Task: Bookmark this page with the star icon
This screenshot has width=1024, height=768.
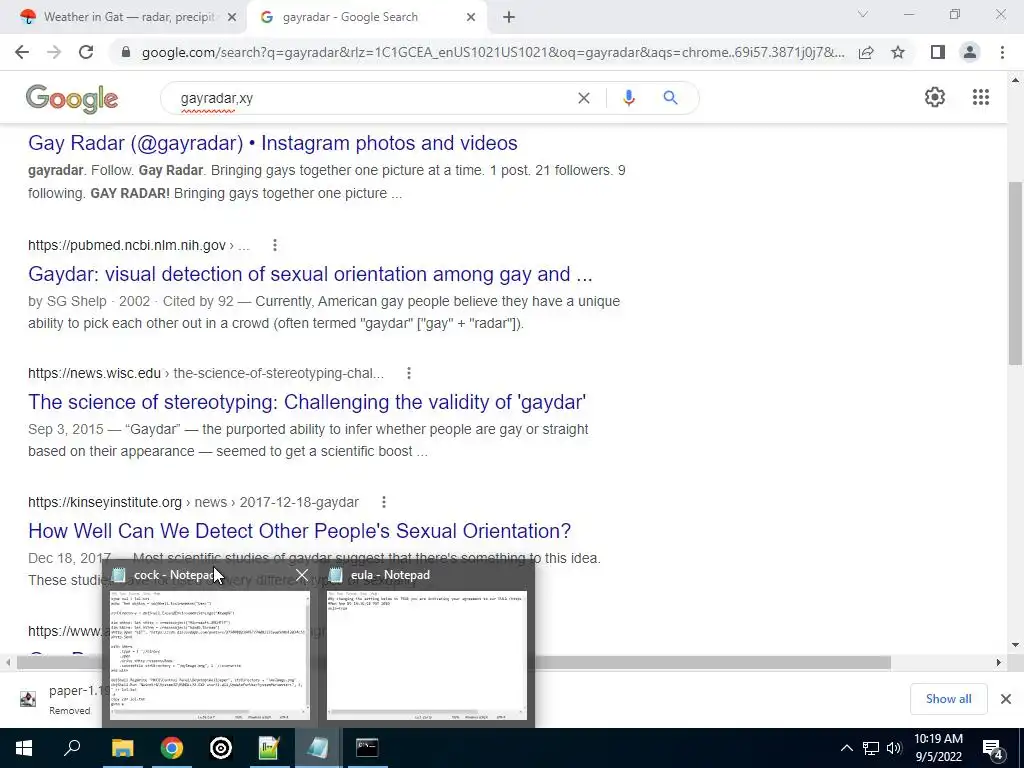Action: click(898, 52)
